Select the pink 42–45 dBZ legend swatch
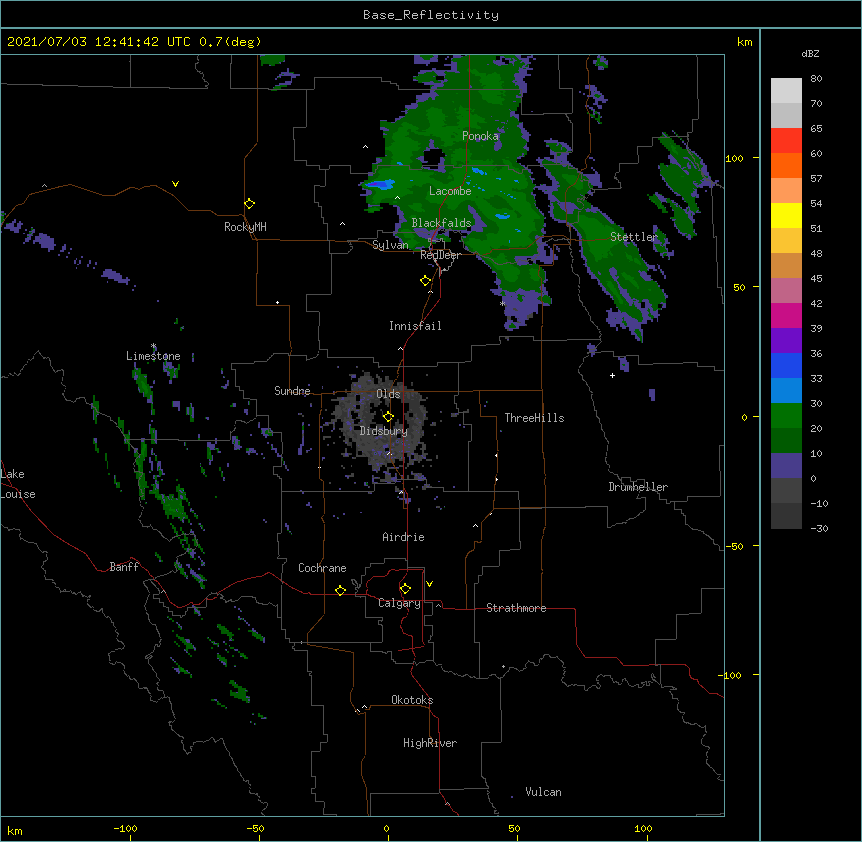862x842 pixels. [x=786, y=291]
